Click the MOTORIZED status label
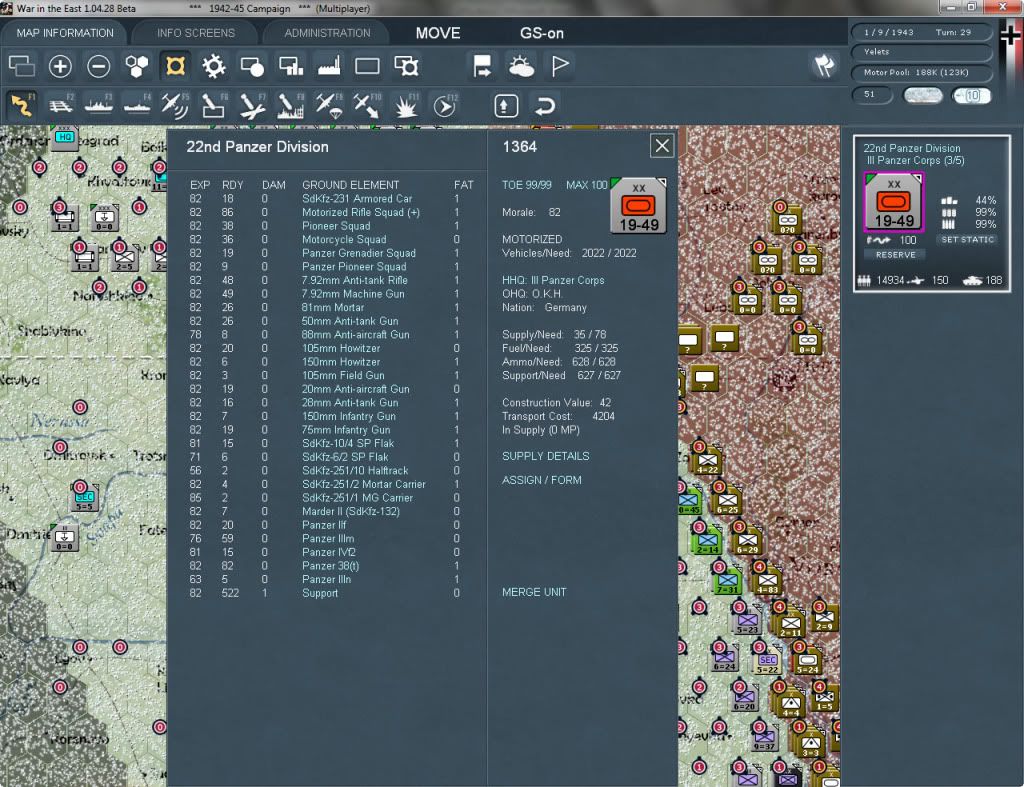The width and height of the screenshot is (1024, 787). (532, 240)
